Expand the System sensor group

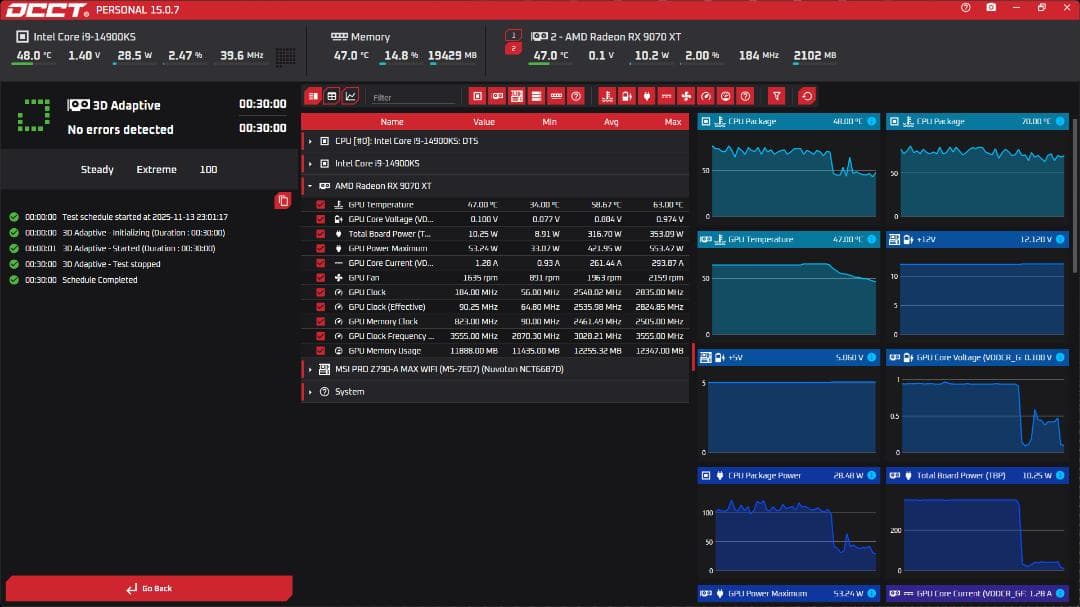pos(311,392)
